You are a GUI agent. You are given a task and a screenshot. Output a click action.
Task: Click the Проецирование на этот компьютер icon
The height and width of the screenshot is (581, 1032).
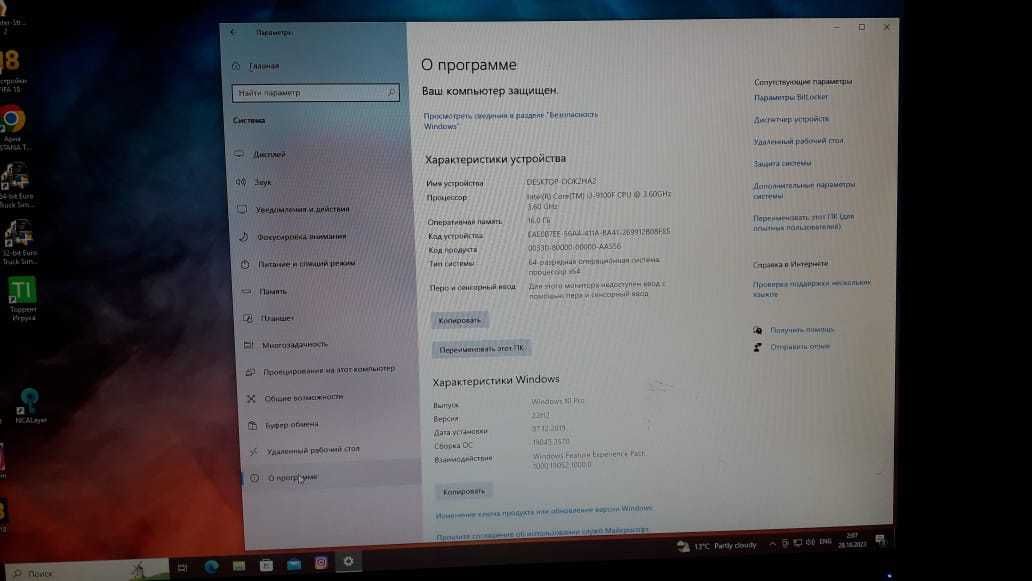coord(249,372)
